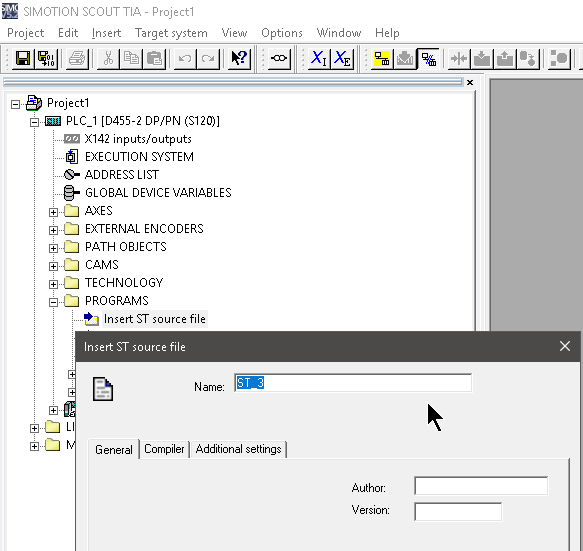Select ADDRESS LIST item
Image resolution: width=583 pixels, height=551 pixels.
point(122,175)
